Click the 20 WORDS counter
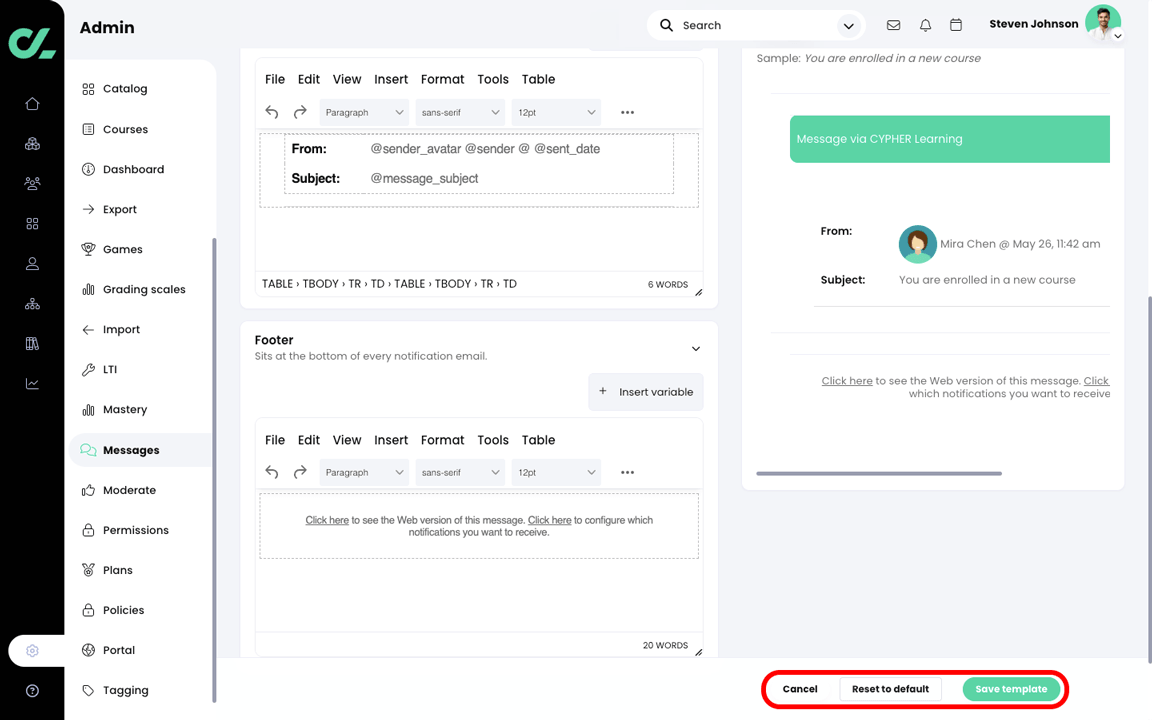Screen dimensions: 1152x720 (x=665, y=645)
